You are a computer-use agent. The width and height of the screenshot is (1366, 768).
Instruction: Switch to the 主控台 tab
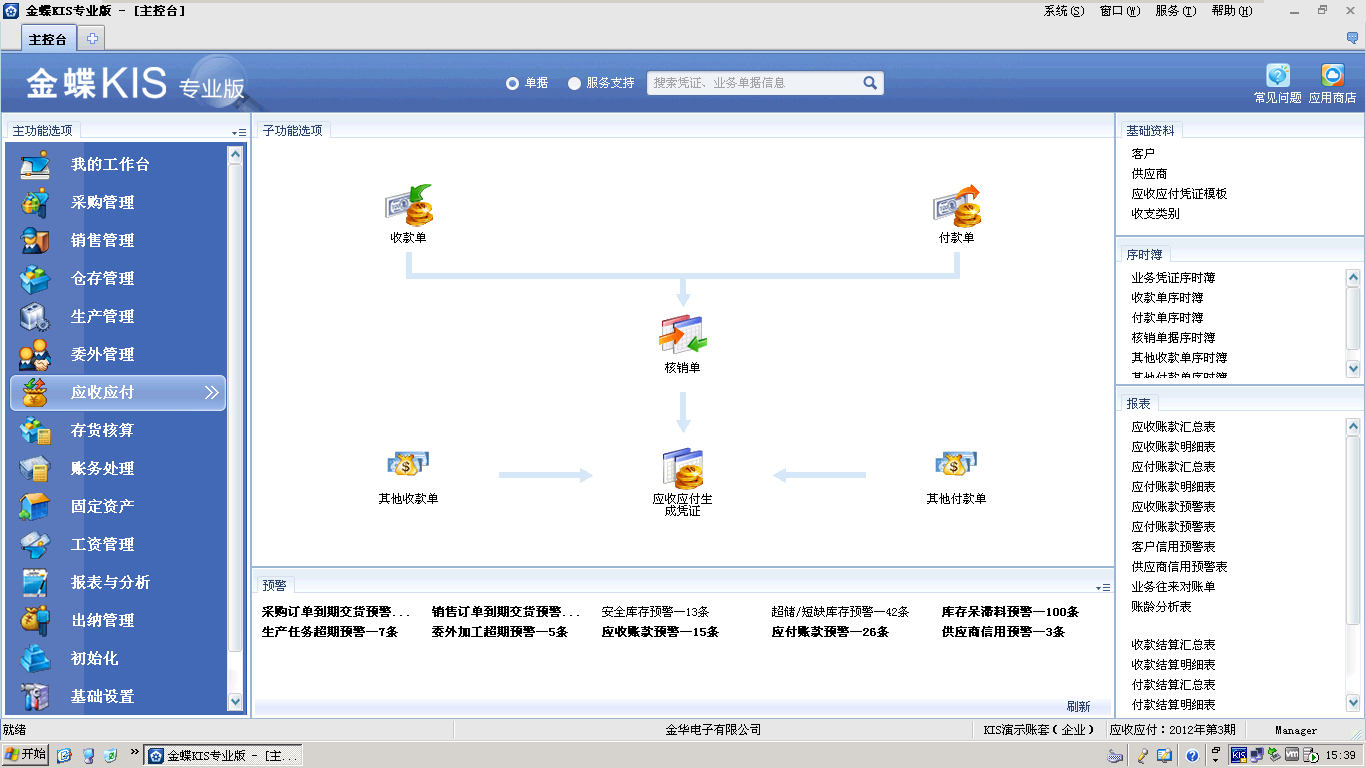(x=48, y=40)
